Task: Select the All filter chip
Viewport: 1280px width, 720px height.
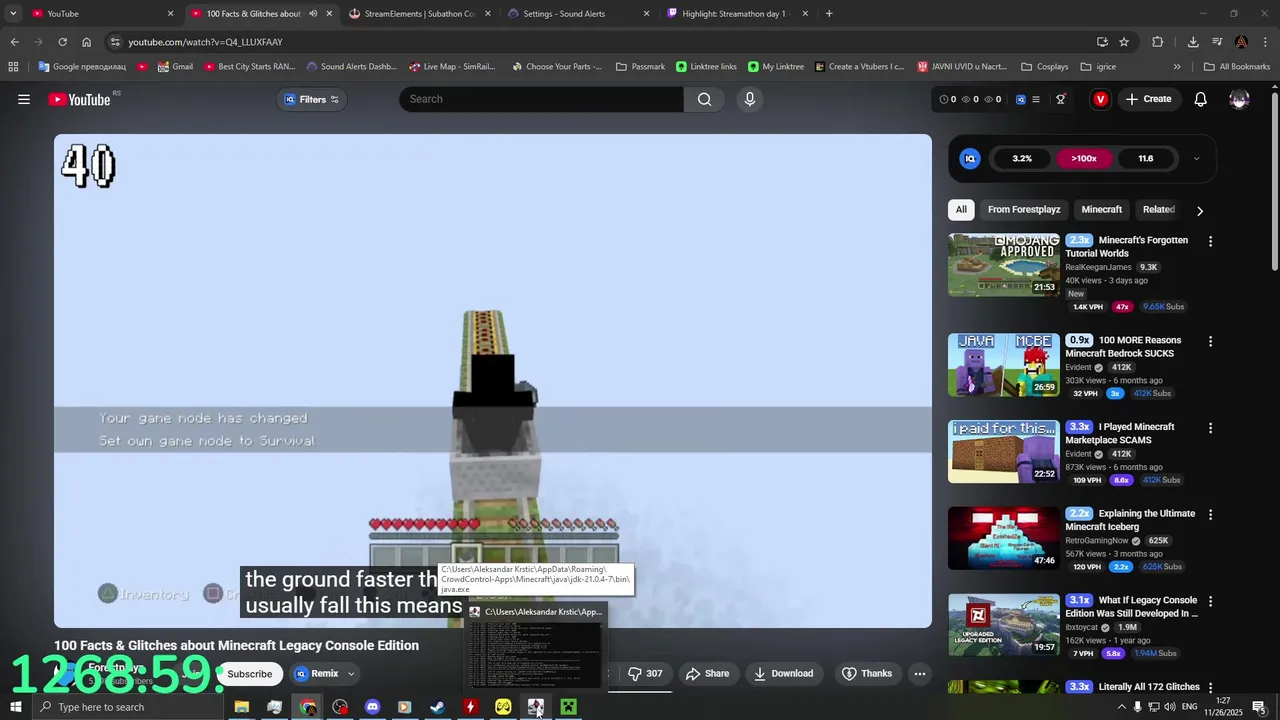Action: coord(961,209)
